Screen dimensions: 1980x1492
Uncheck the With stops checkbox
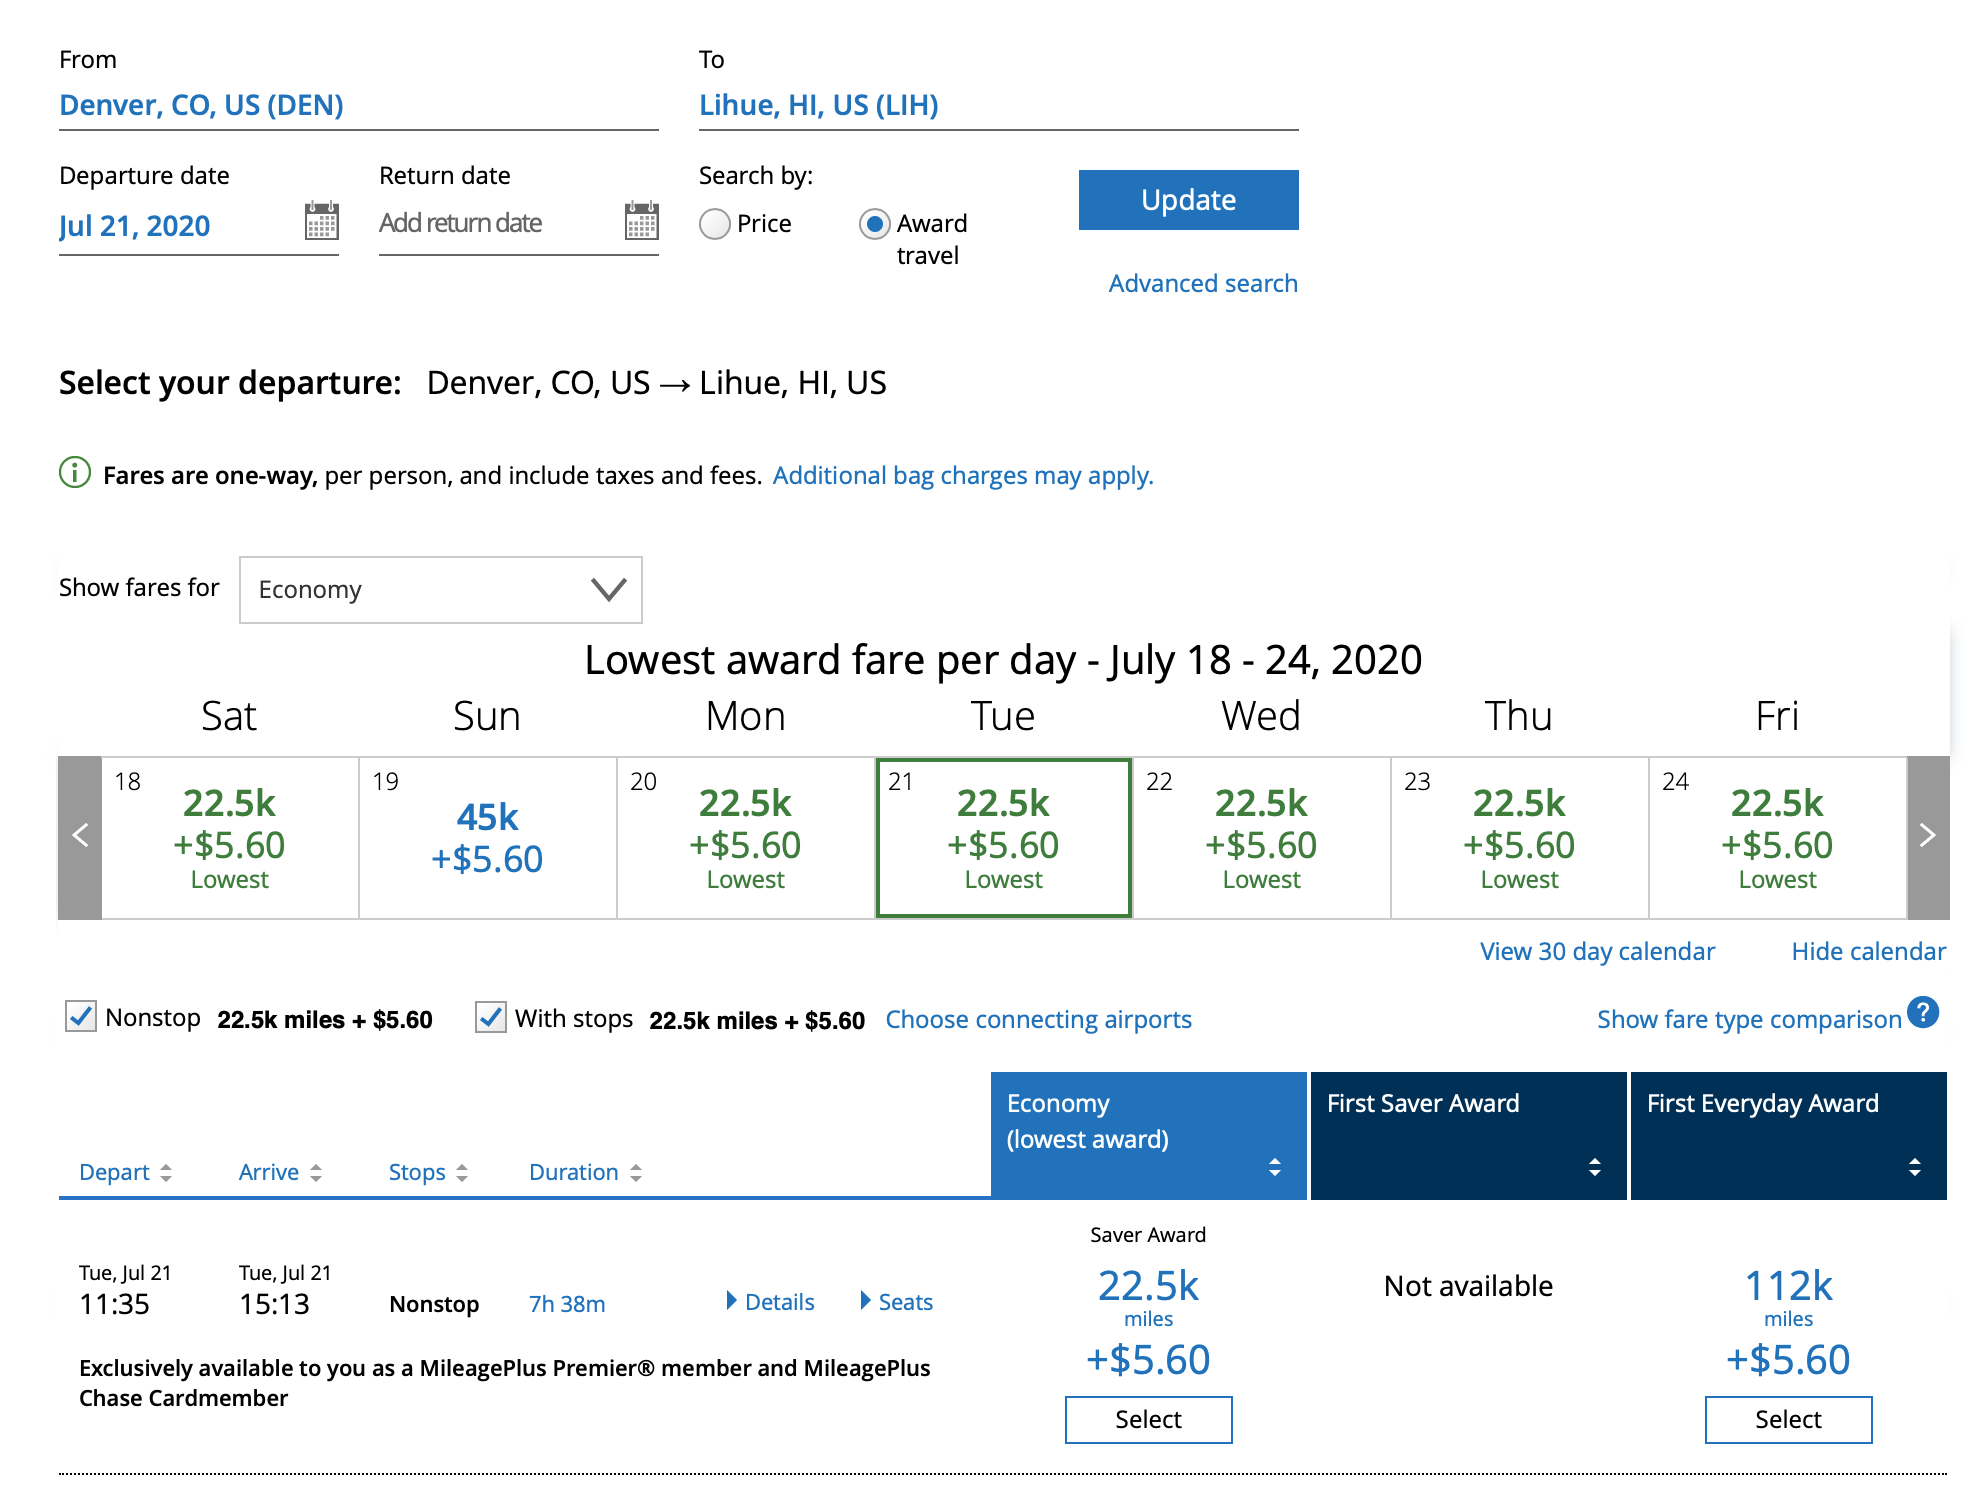tap(490, 1017)
